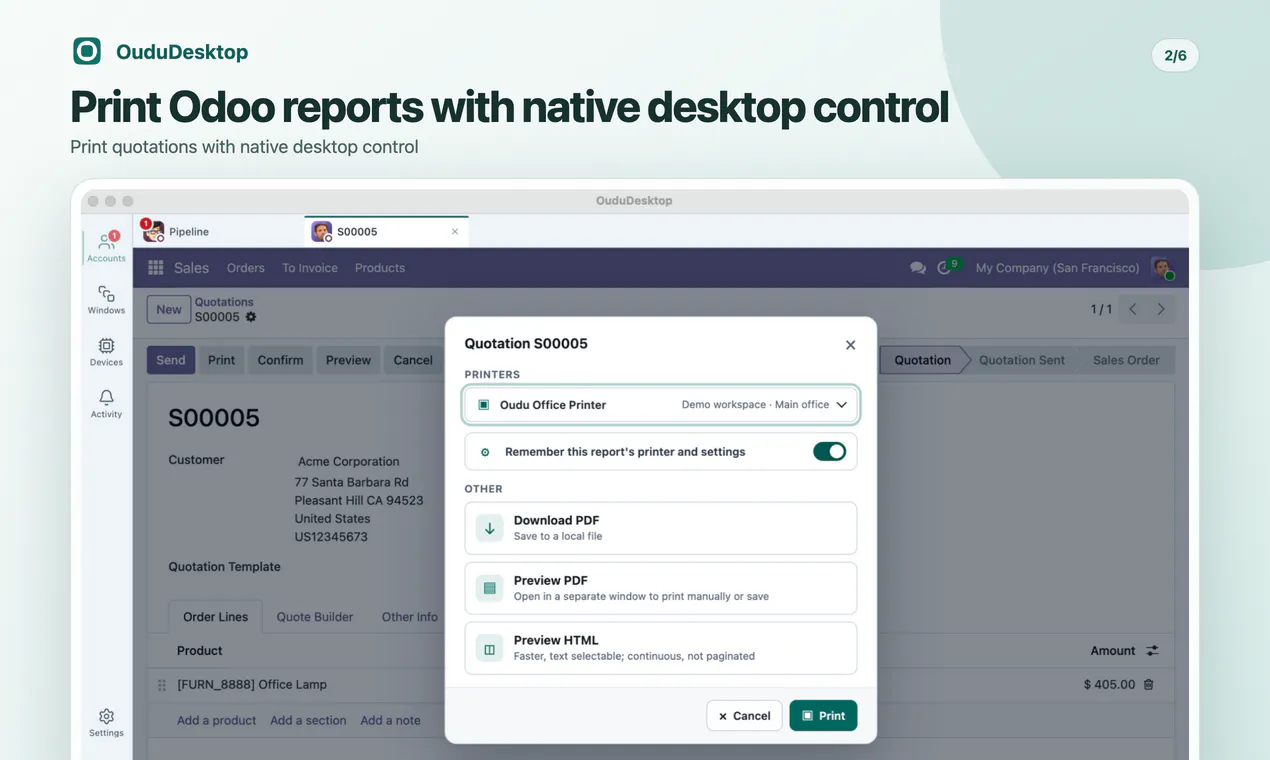Select the Sales Order status stage
This screenshot has height=760, width=1270.
point(1126,360)
